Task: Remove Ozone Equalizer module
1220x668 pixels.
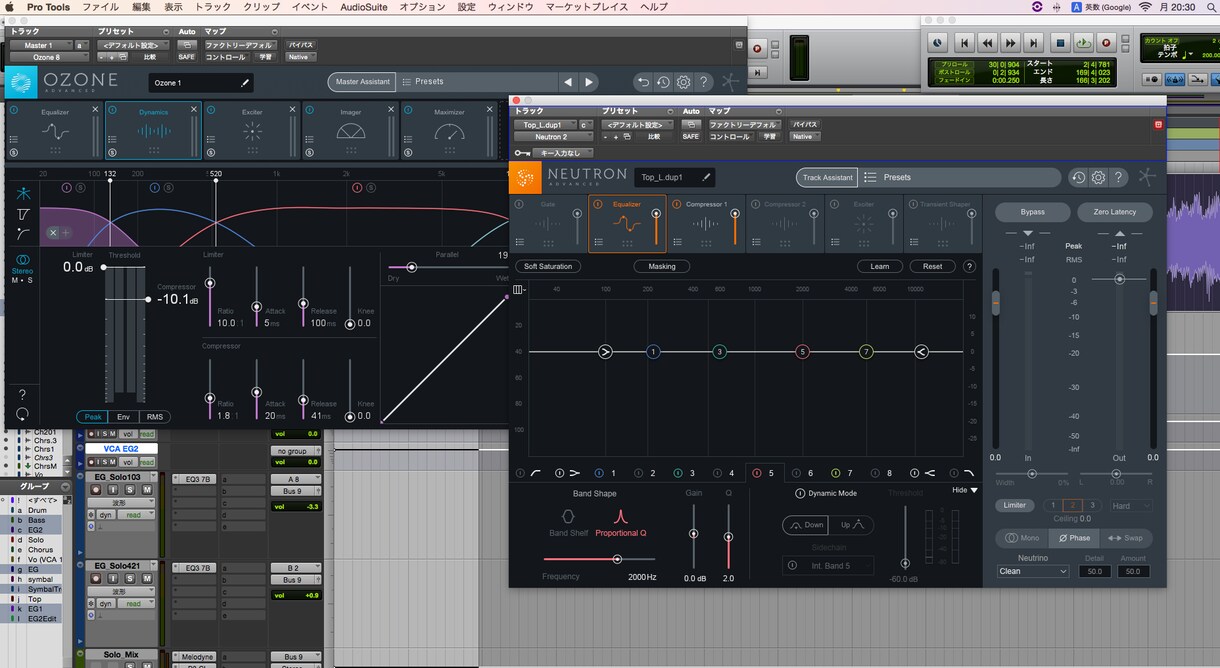Action: pos(95,109)
